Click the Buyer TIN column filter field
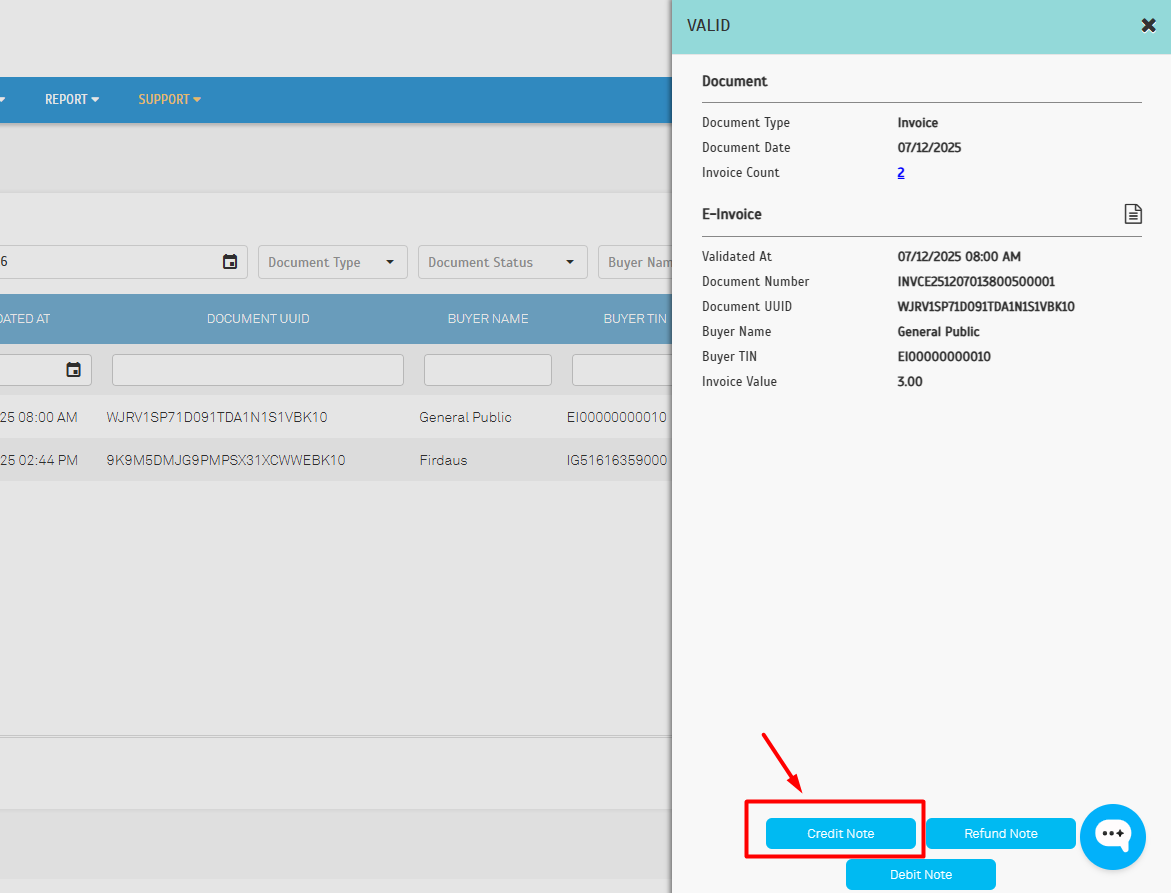 click(620, 370)
